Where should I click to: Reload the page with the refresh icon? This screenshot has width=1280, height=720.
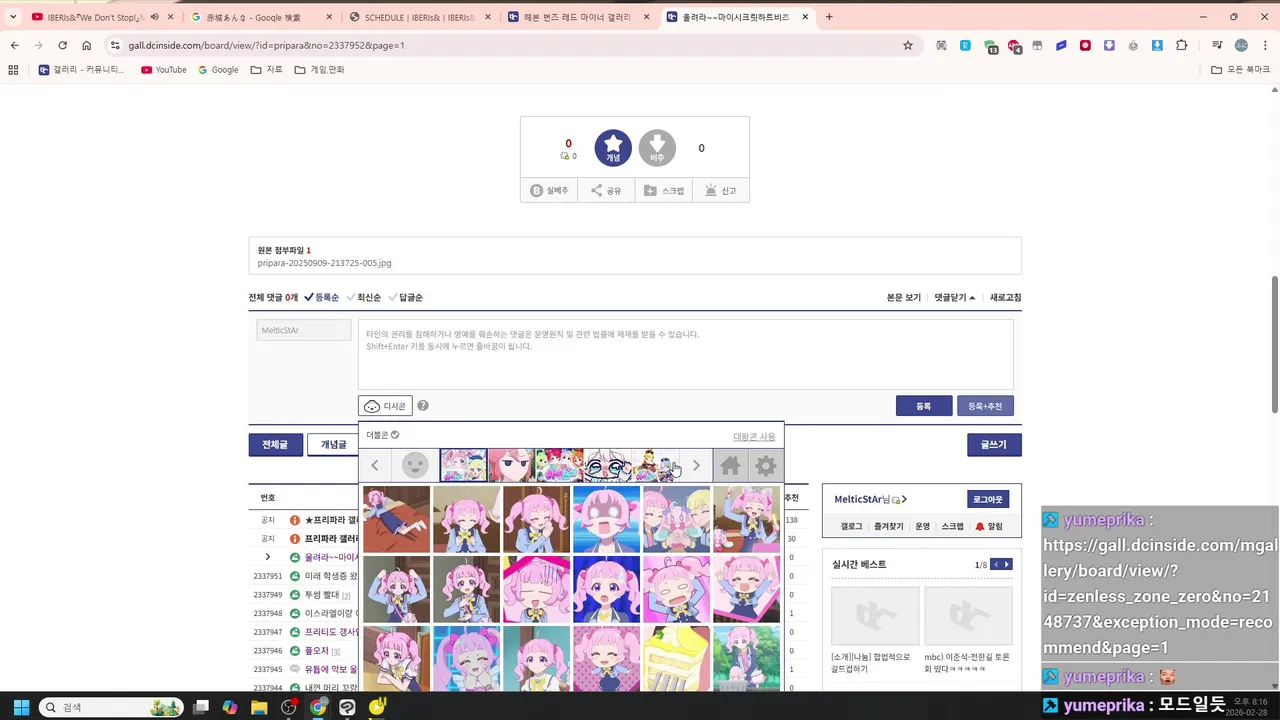[62, 45]
